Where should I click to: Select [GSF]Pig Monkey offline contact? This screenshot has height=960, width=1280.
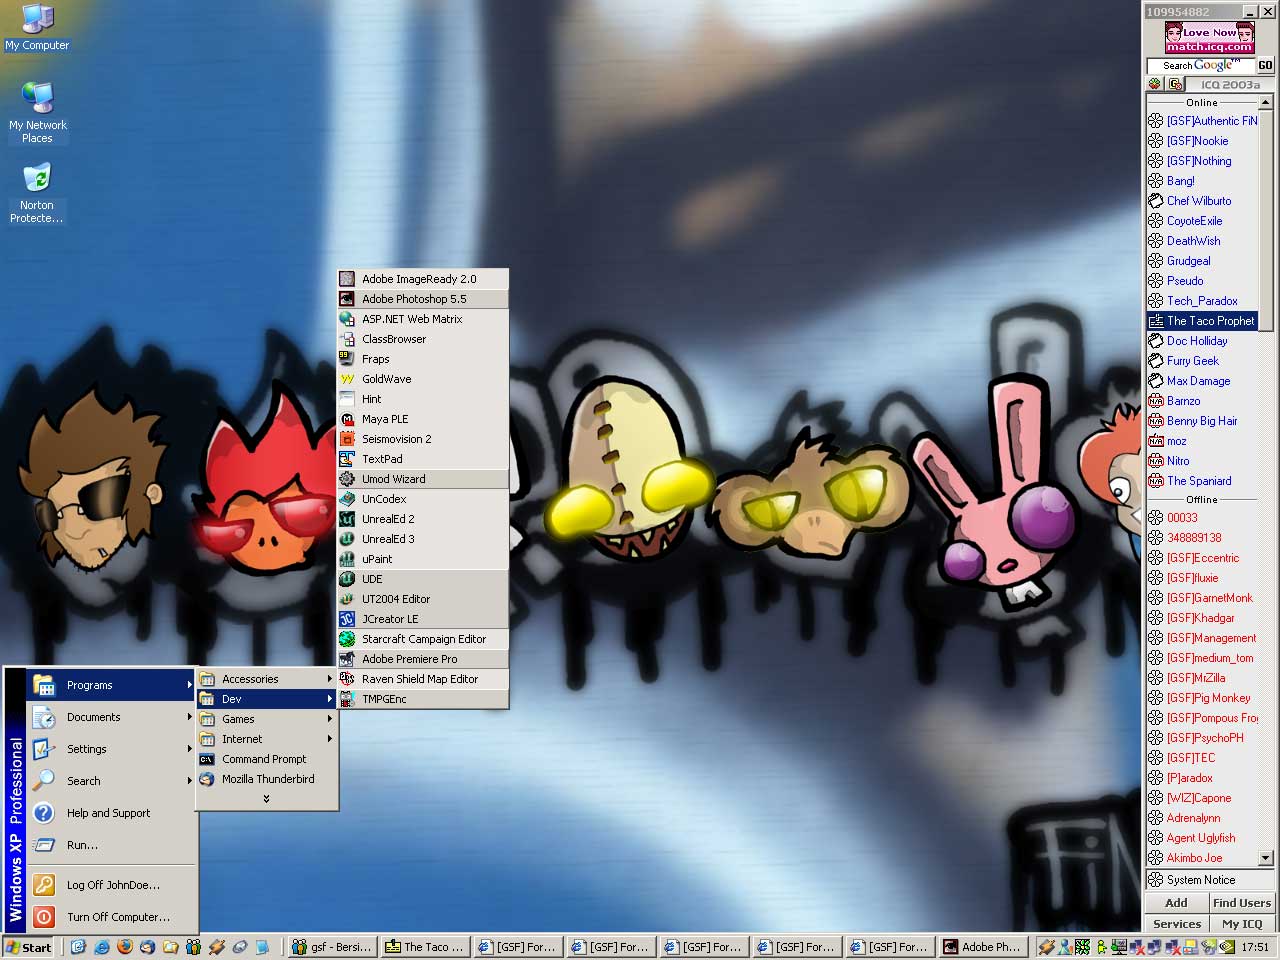(x=1201, y=698)
